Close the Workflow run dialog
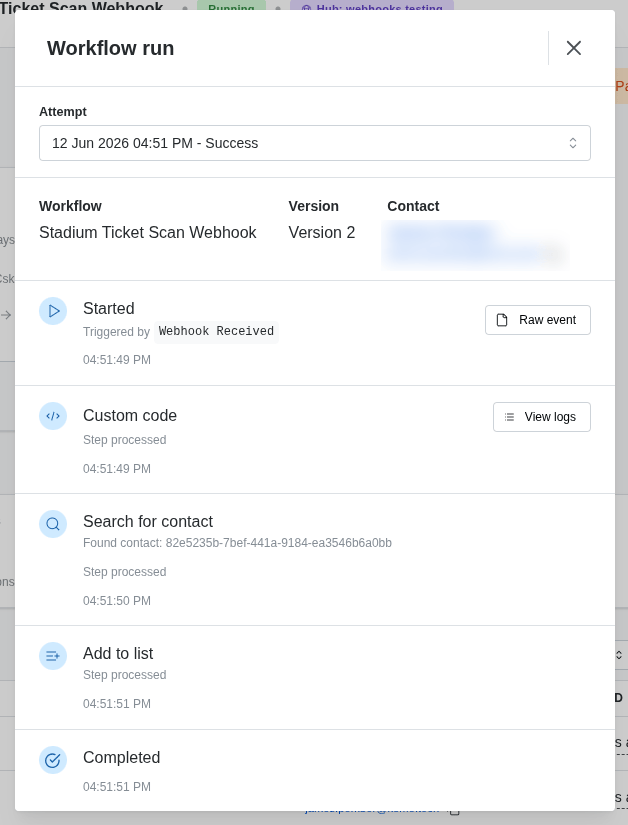This screenshot has width=628, height=825. 573,48
